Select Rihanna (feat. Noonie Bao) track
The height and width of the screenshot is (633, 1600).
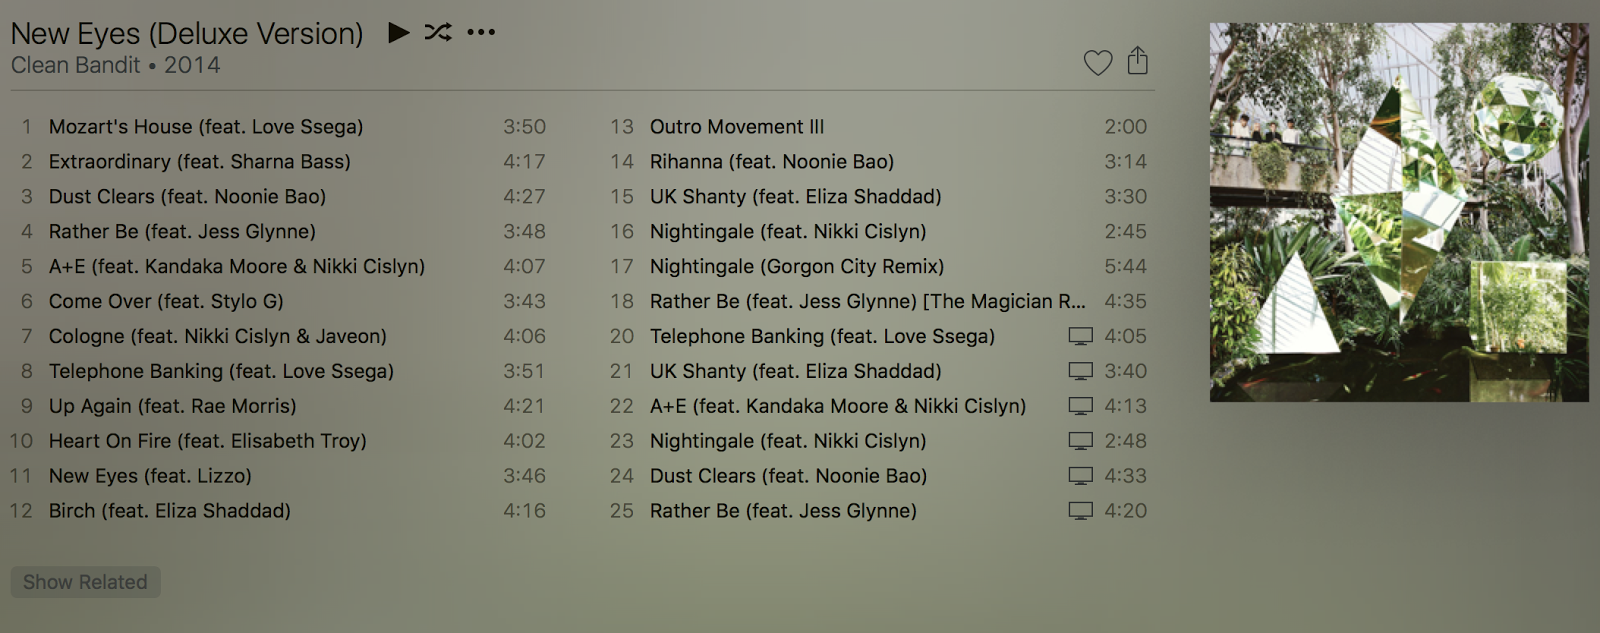[x=878, y=161]
